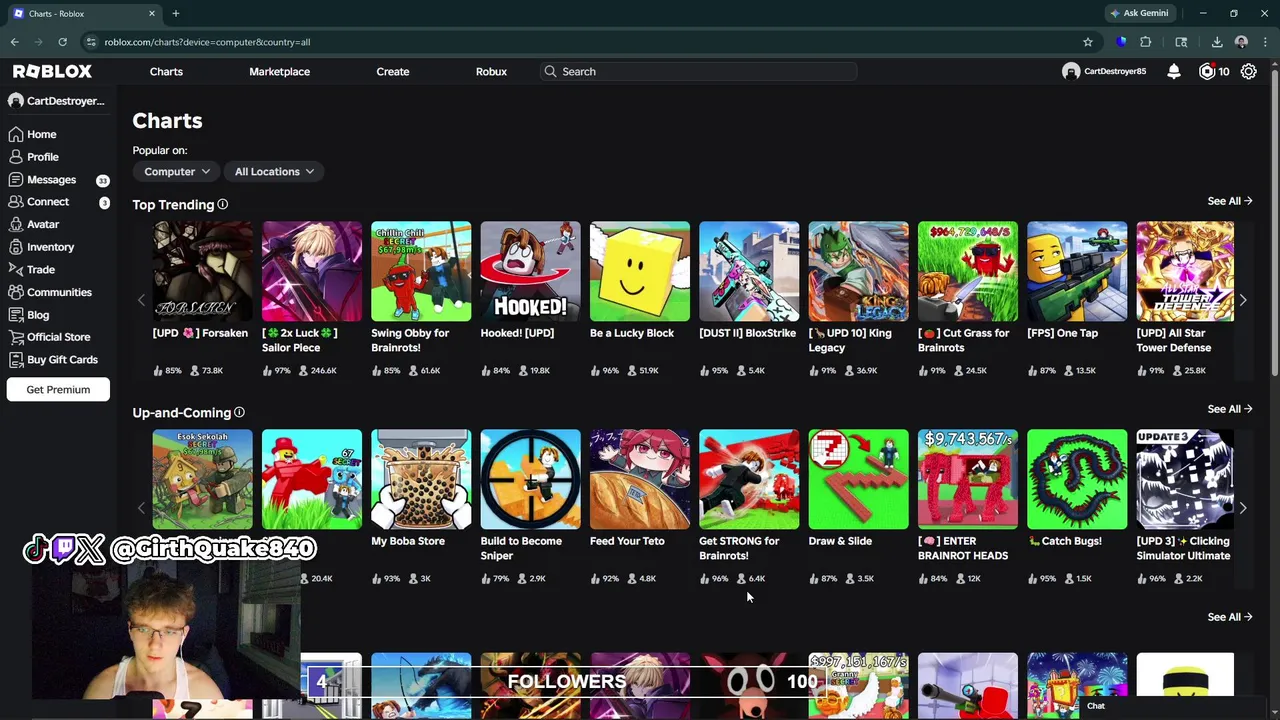Open the Marketplace nav item
1280x720 pixels.
coord(279,71)
